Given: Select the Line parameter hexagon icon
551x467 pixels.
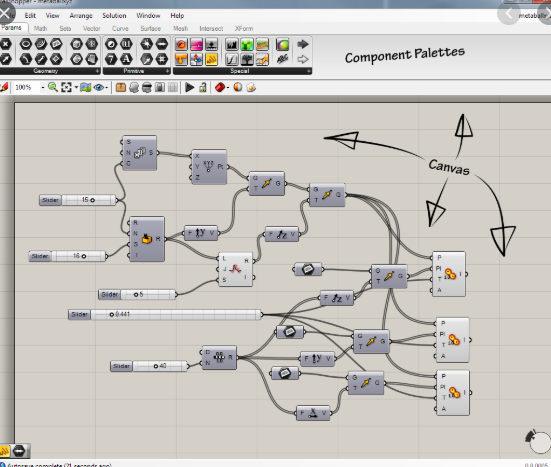Looking at the screenshot, I should point(41,59).
